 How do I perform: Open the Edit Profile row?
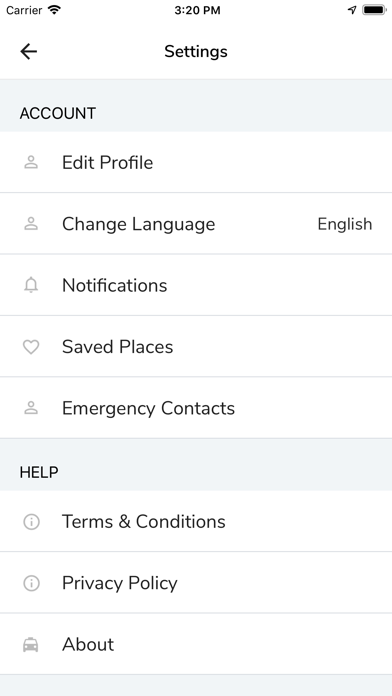click(196, 162)
